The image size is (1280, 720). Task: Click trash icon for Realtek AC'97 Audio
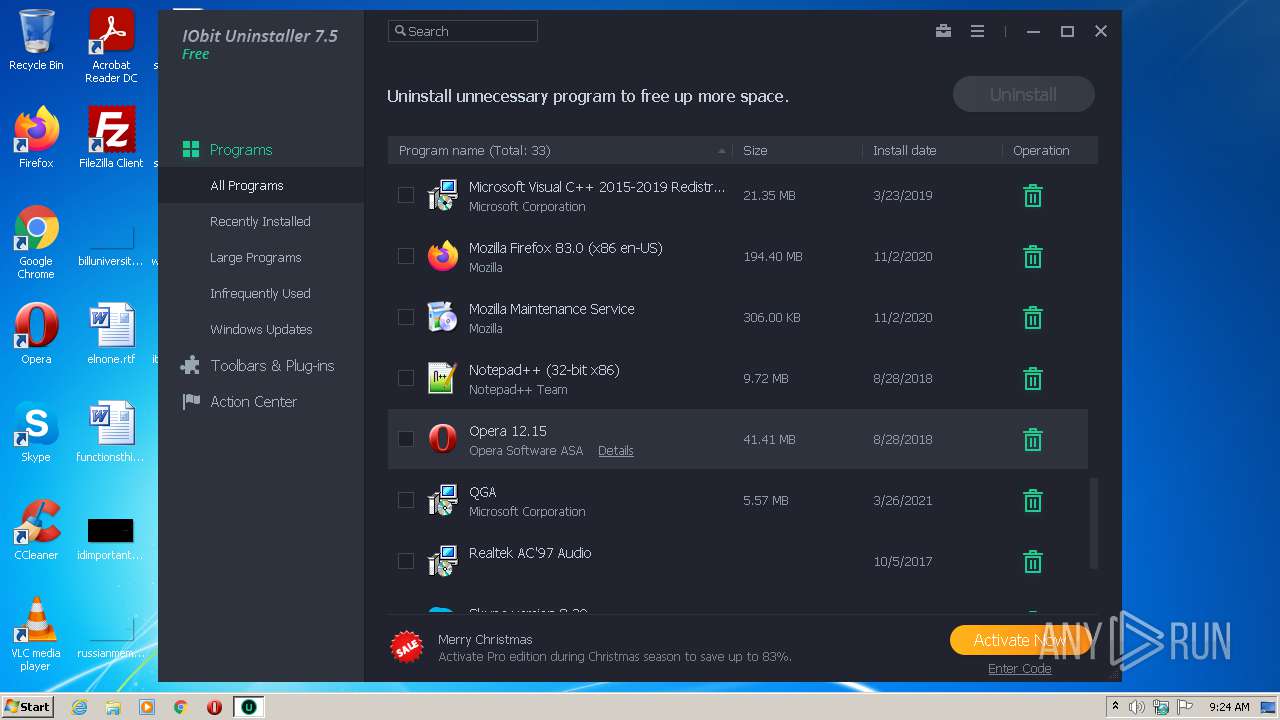(x=1033, y=562)
